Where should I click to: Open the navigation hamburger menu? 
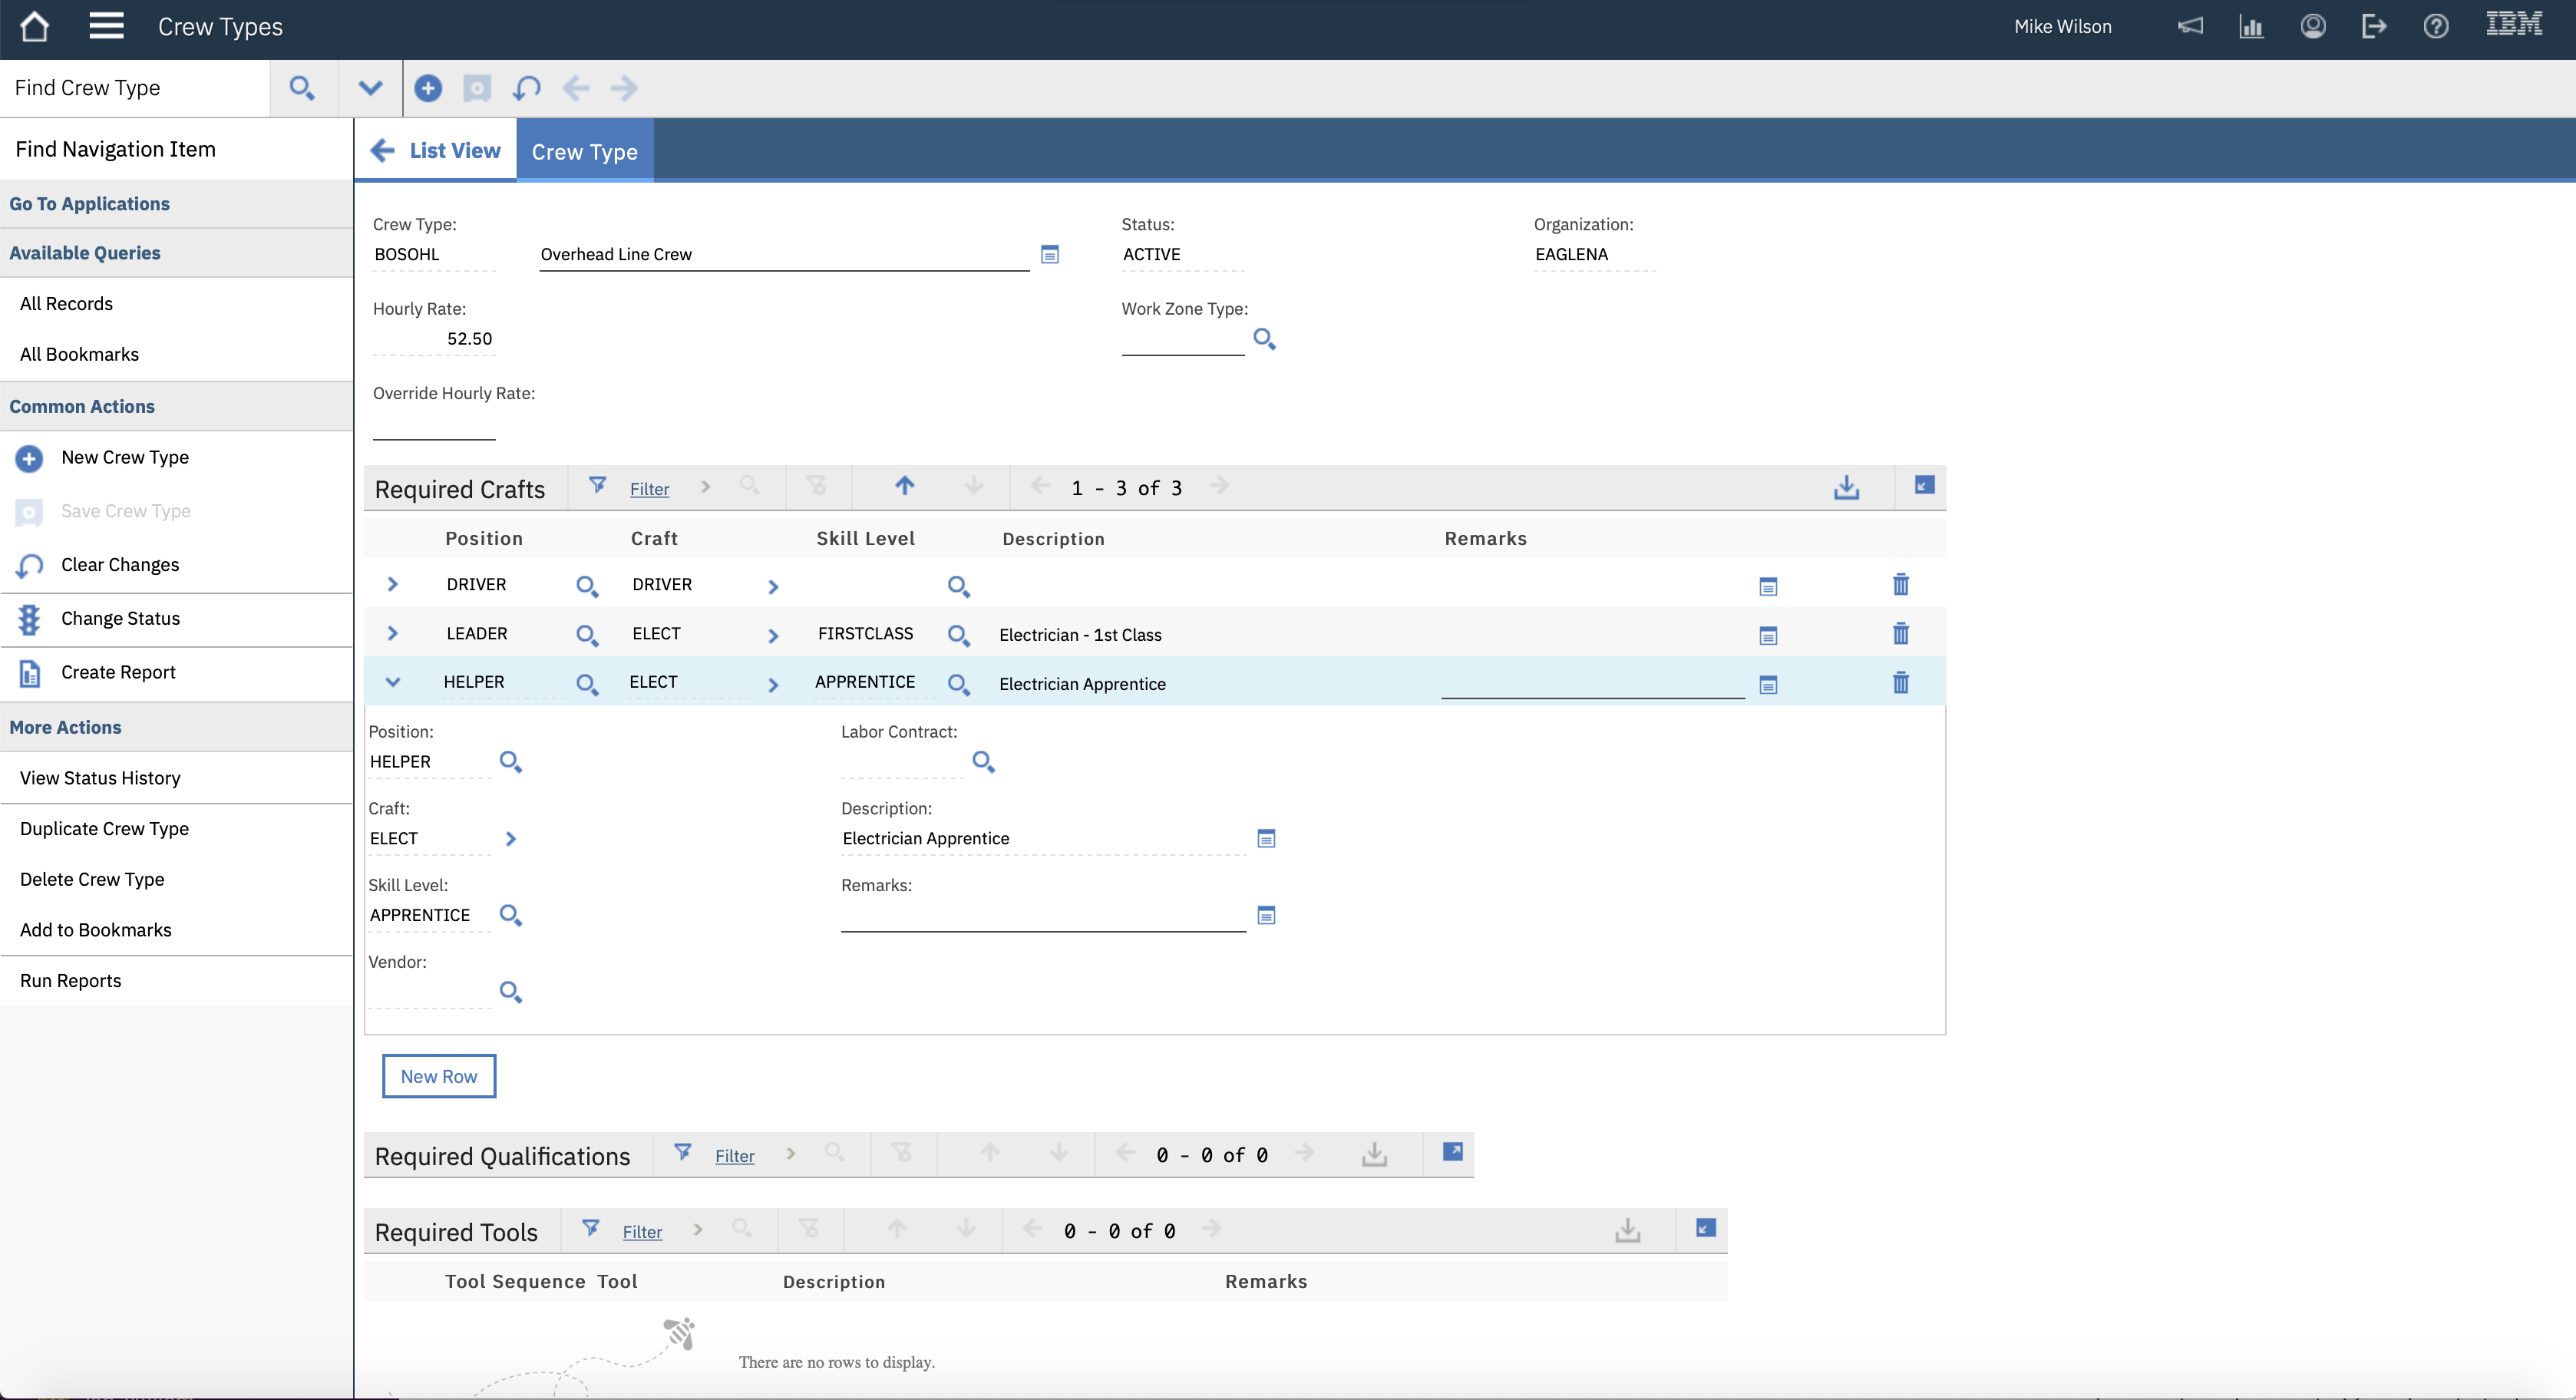[x=106, y=27]
